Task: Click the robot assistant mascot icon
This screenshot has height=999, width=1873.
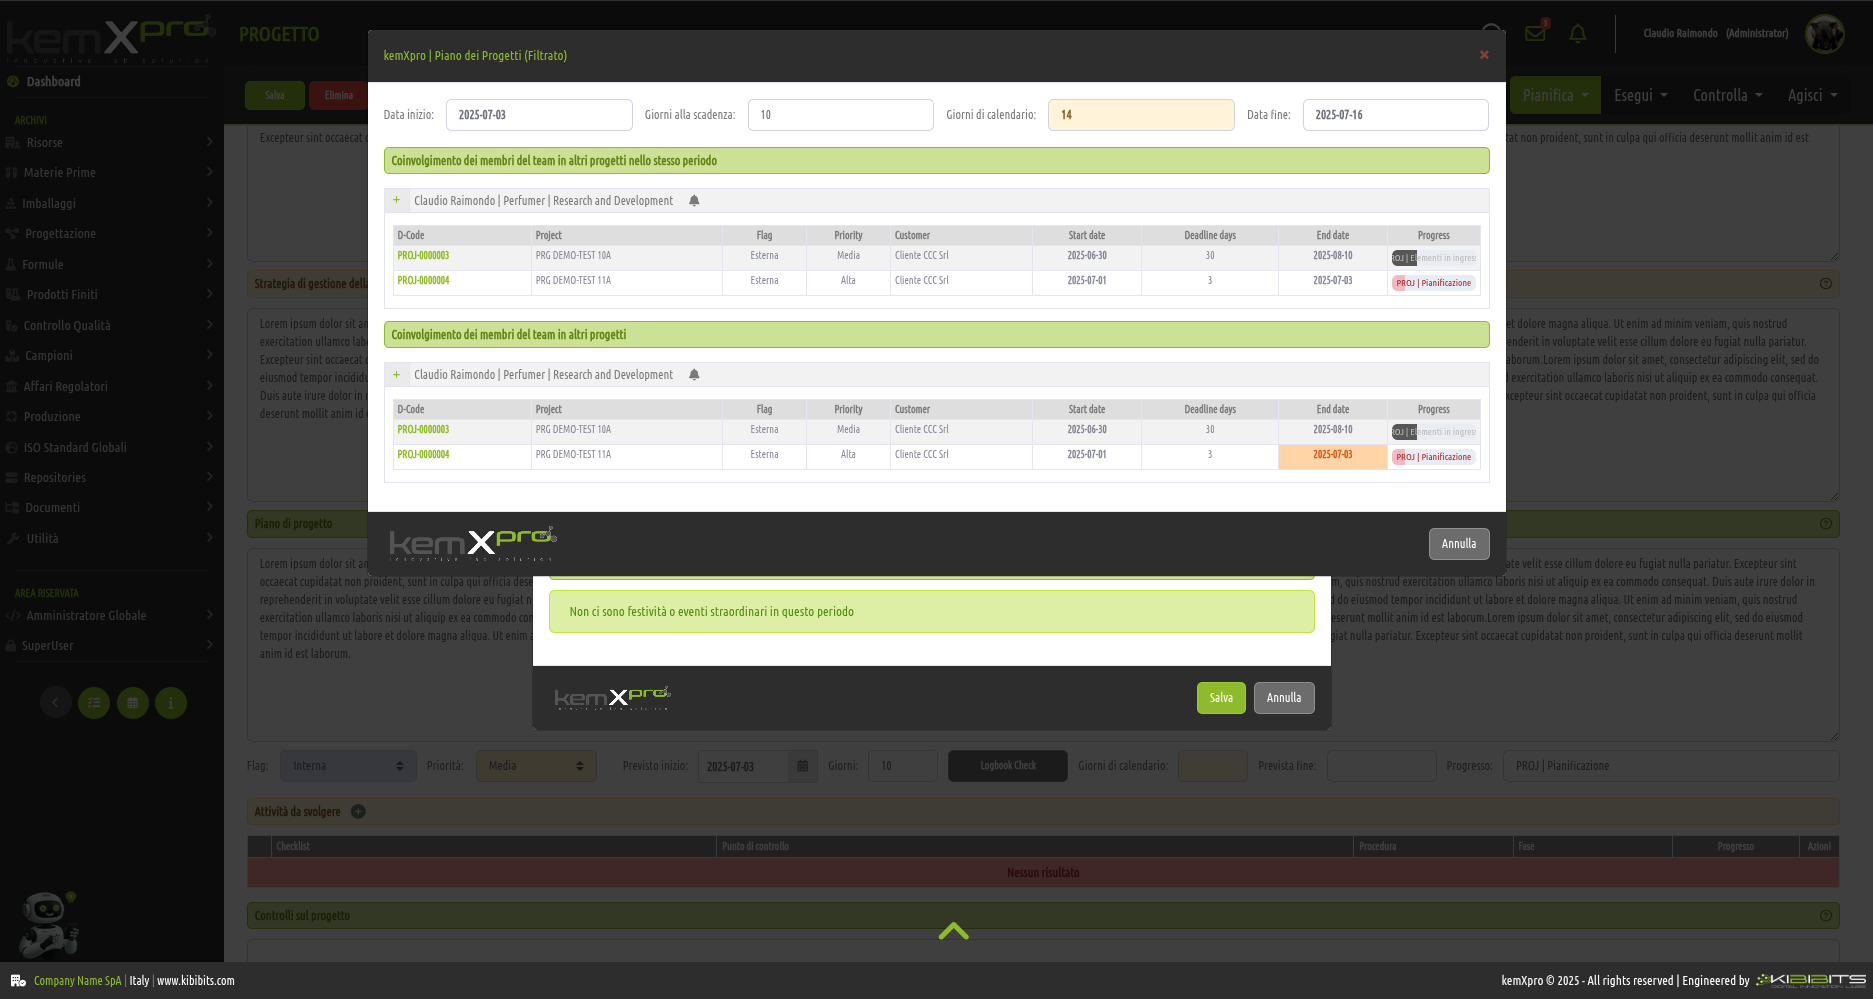Action: [47, 923]
